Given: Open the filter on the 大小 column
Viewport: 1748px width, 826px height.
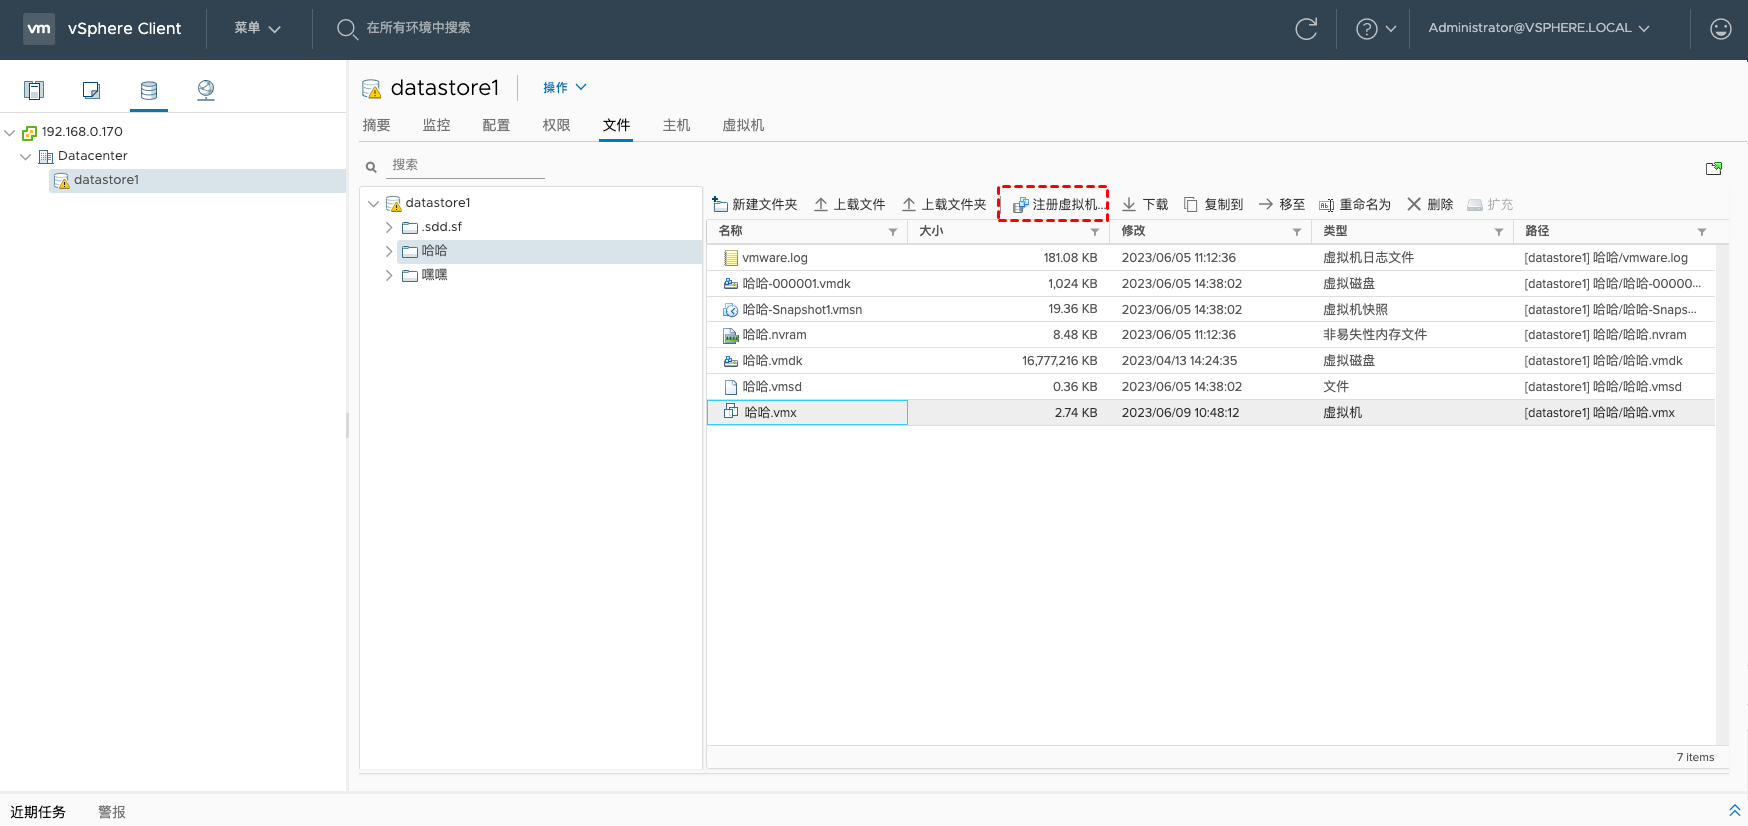Looking at the screenshot, I should 1095,232.
